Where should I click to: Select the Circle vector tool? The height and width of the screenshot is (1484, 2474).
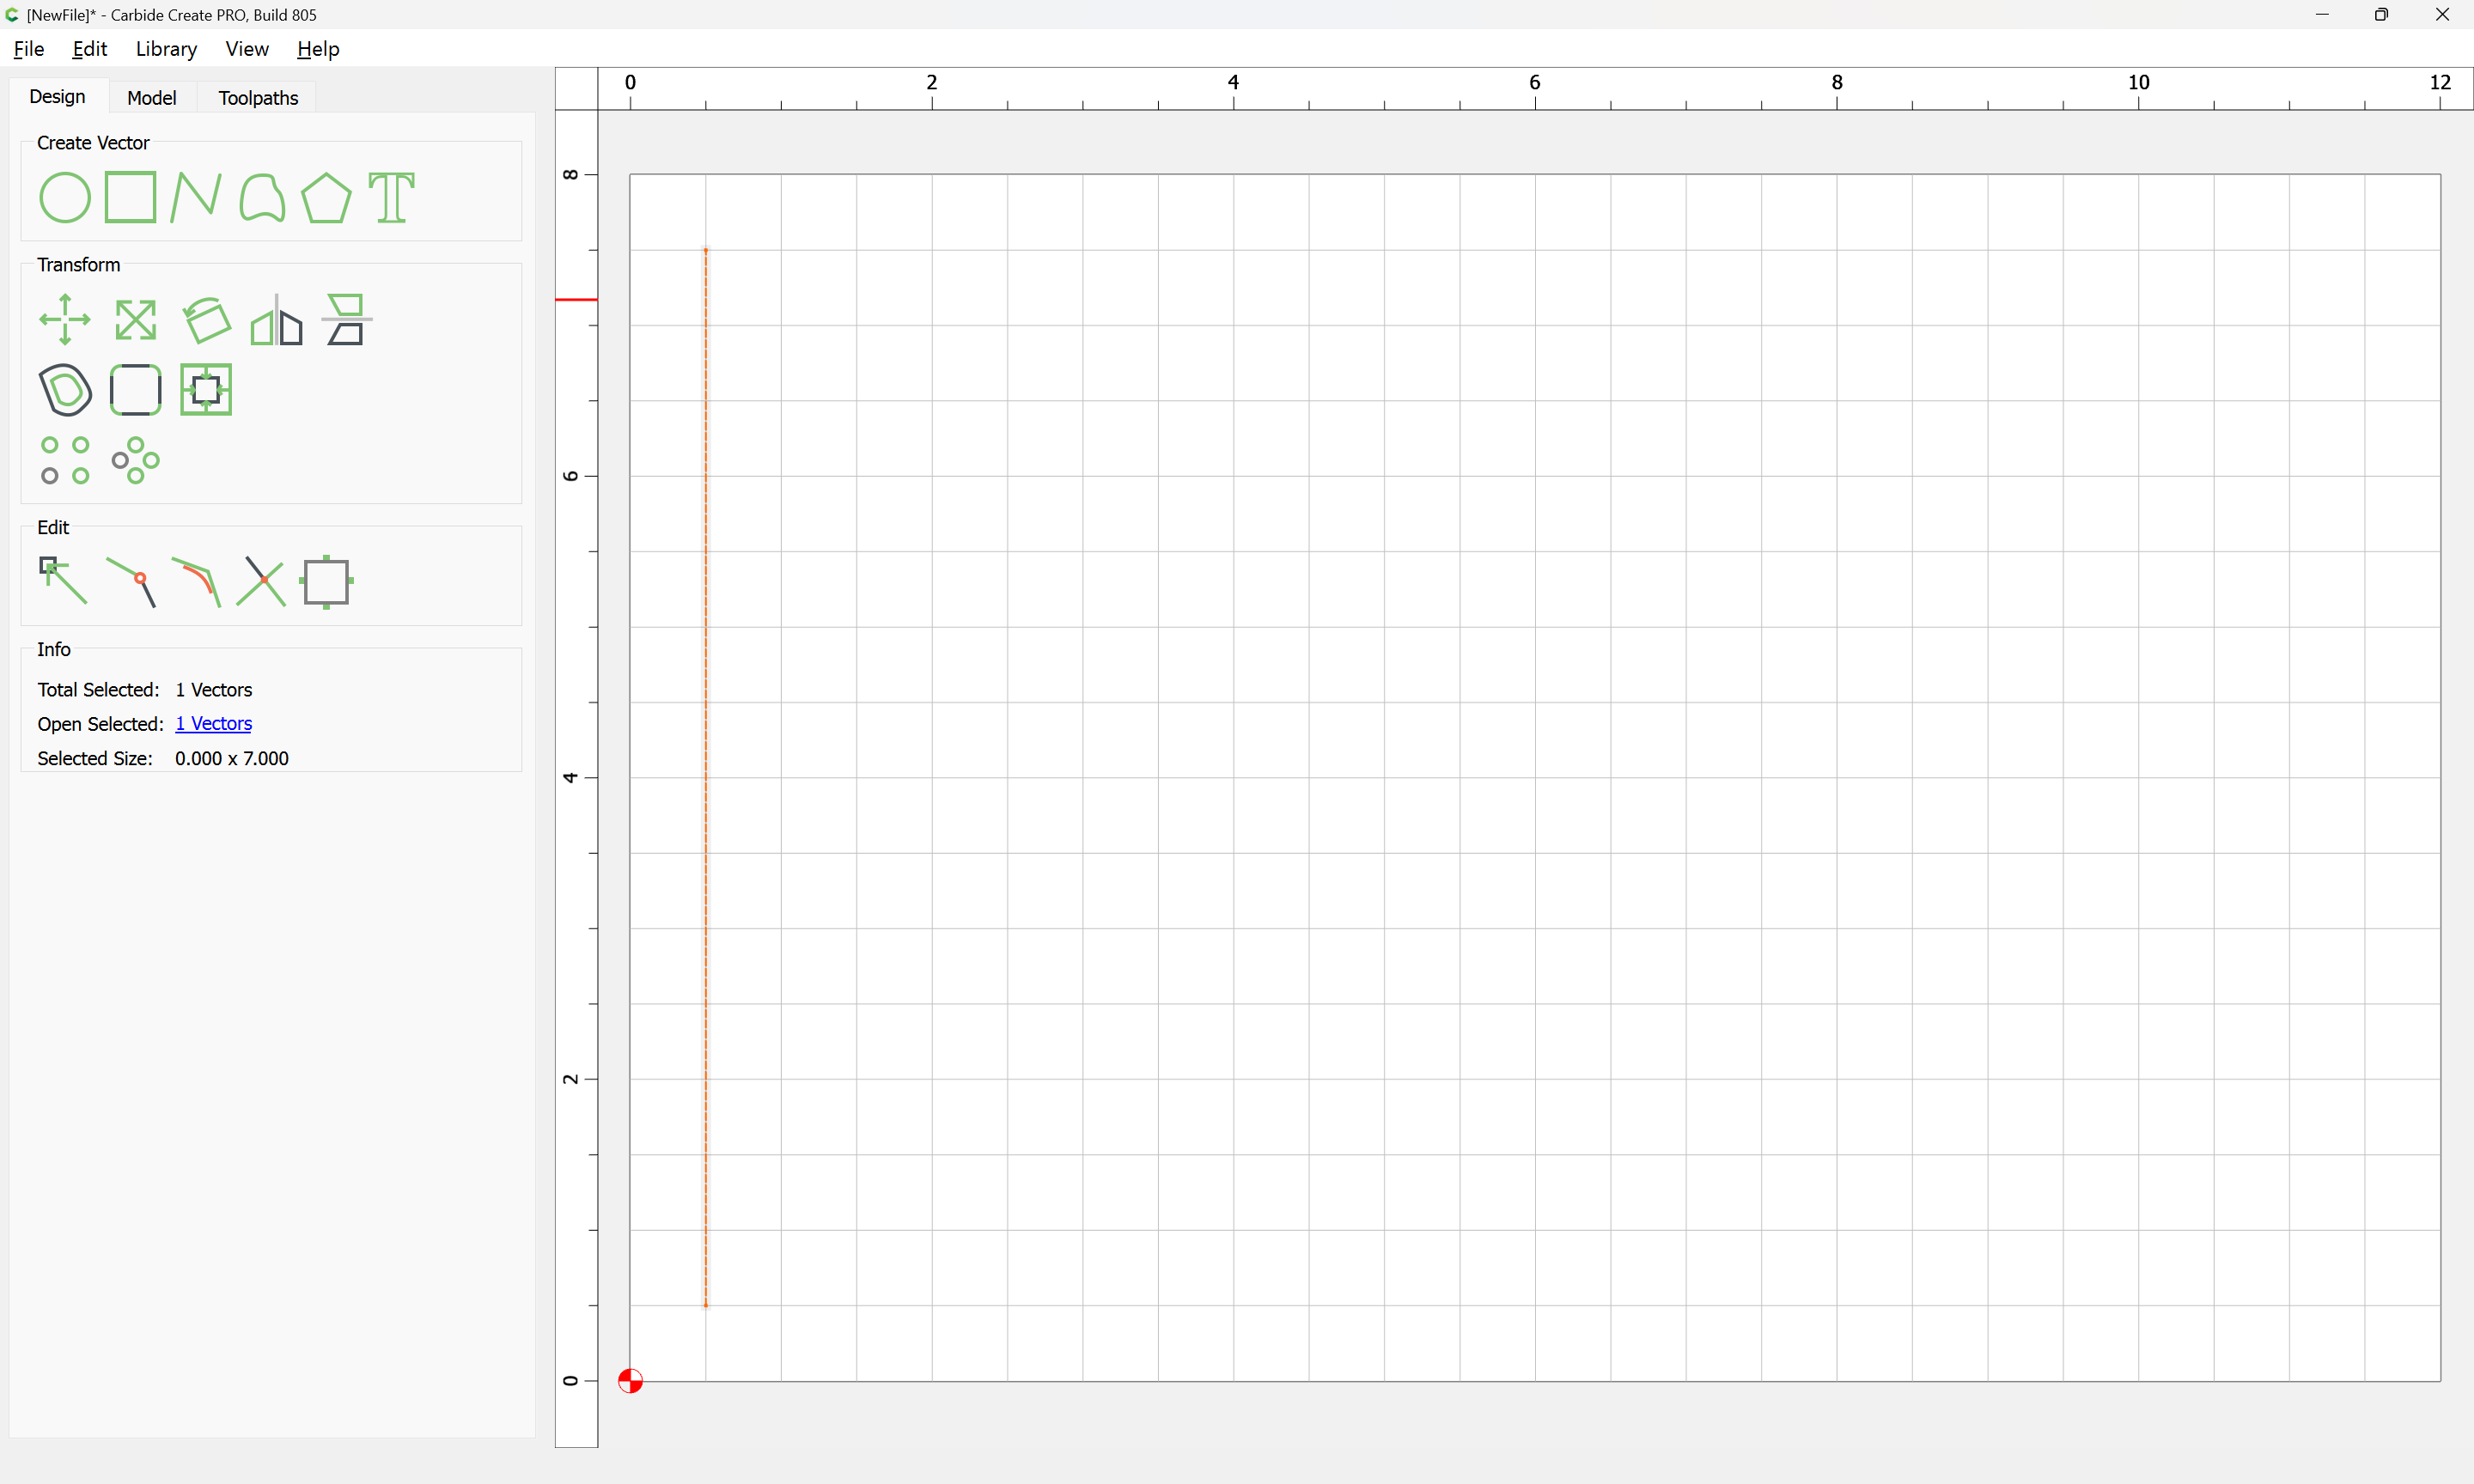click(x=65, y=198)
